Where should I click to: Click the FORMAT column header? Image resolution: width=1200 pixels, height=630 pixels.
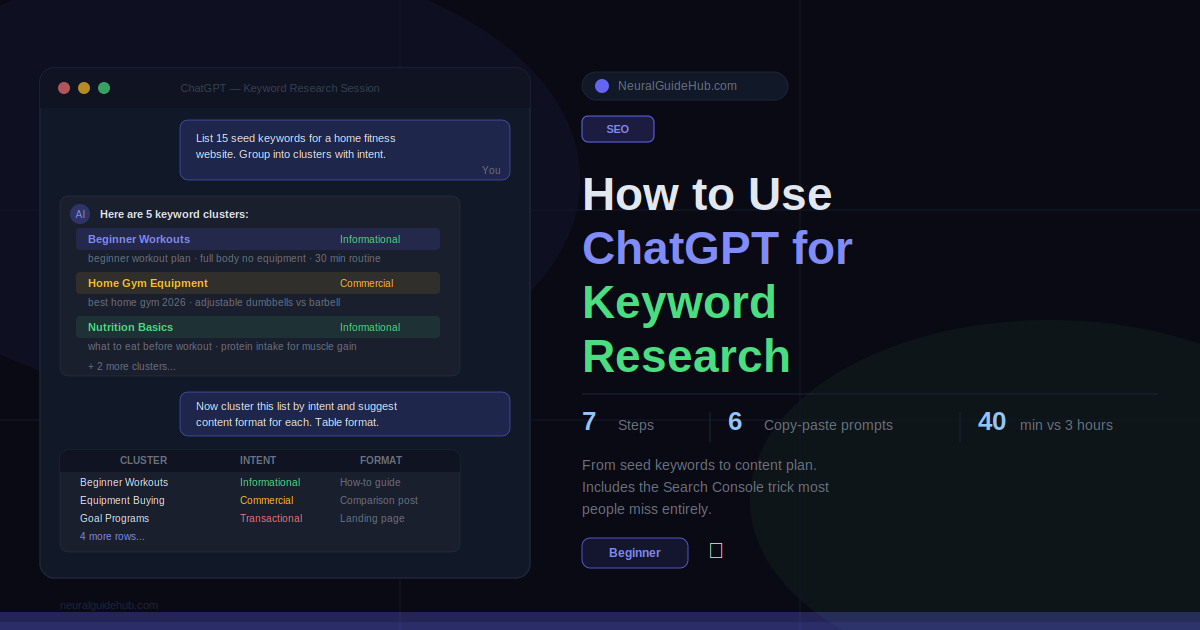(x=381, y=461)
